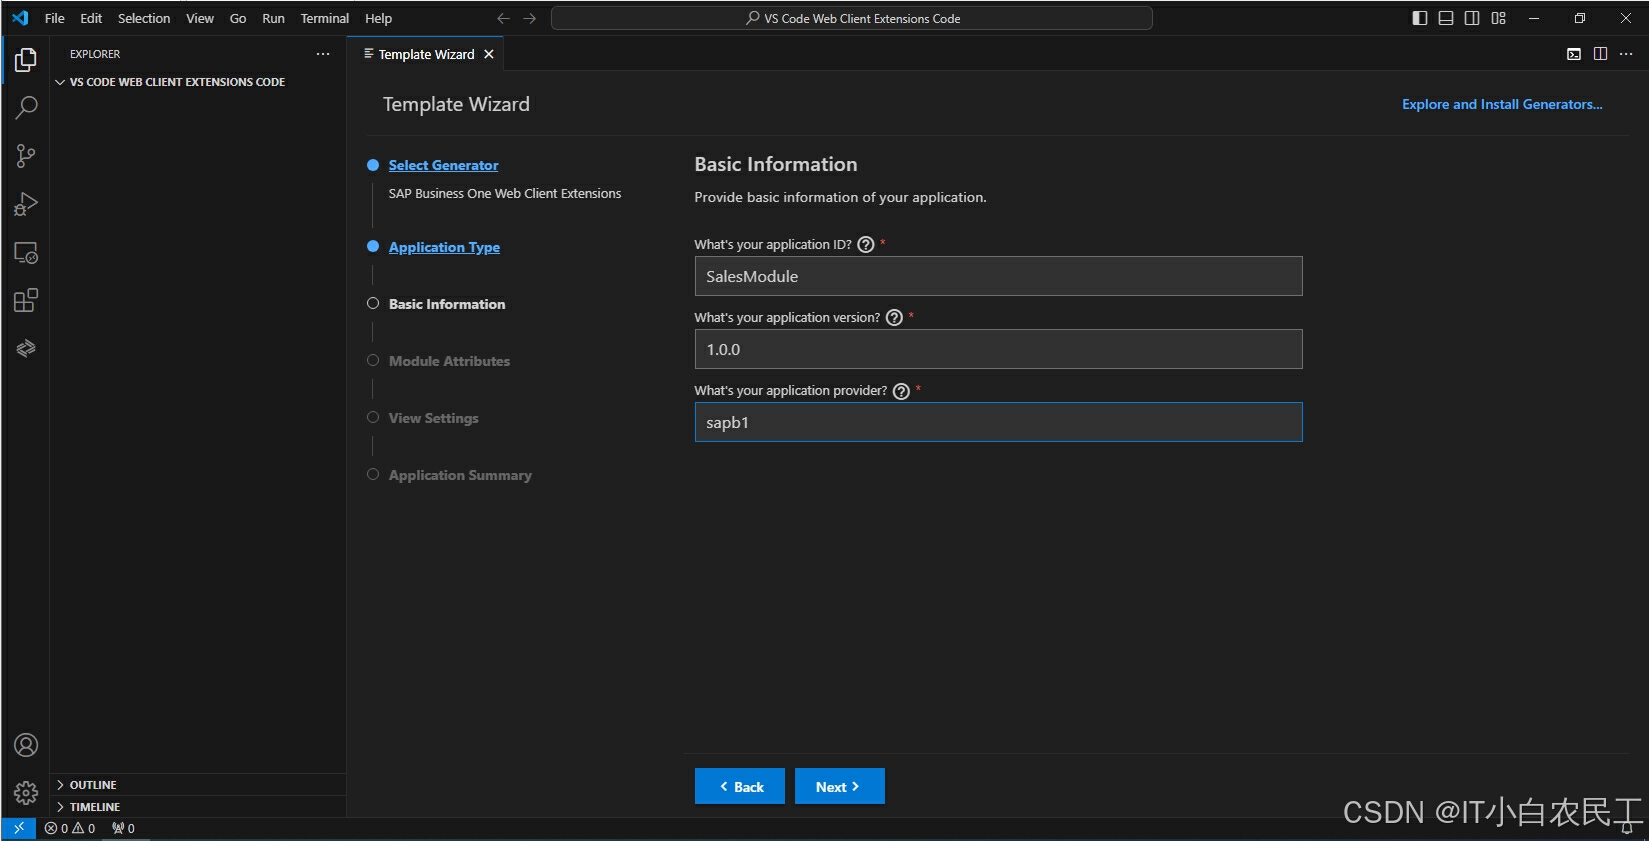Screen dimensions: 1649x841
Task: Open Explorer views and more actions menu
Action: tap(323, 54)
